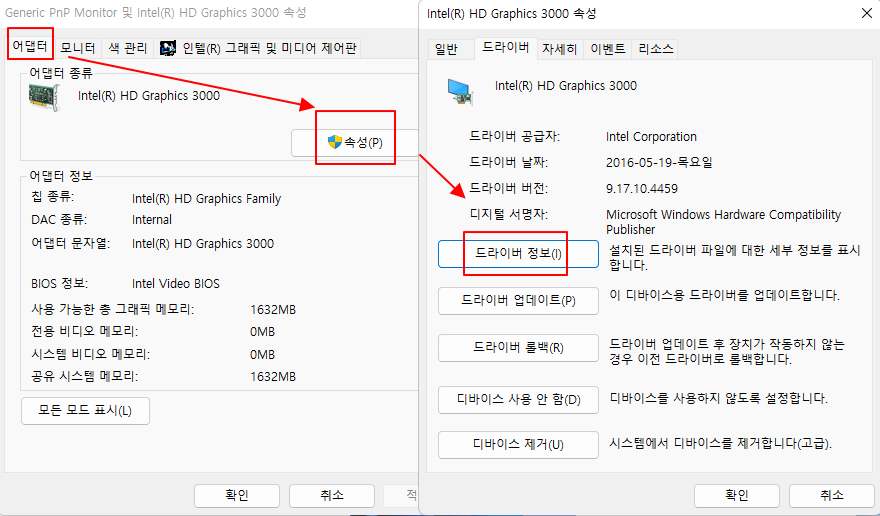Click 디바이스 사용 안 함(D) button
Screen dimensions: 880x516
pos(518,400)
